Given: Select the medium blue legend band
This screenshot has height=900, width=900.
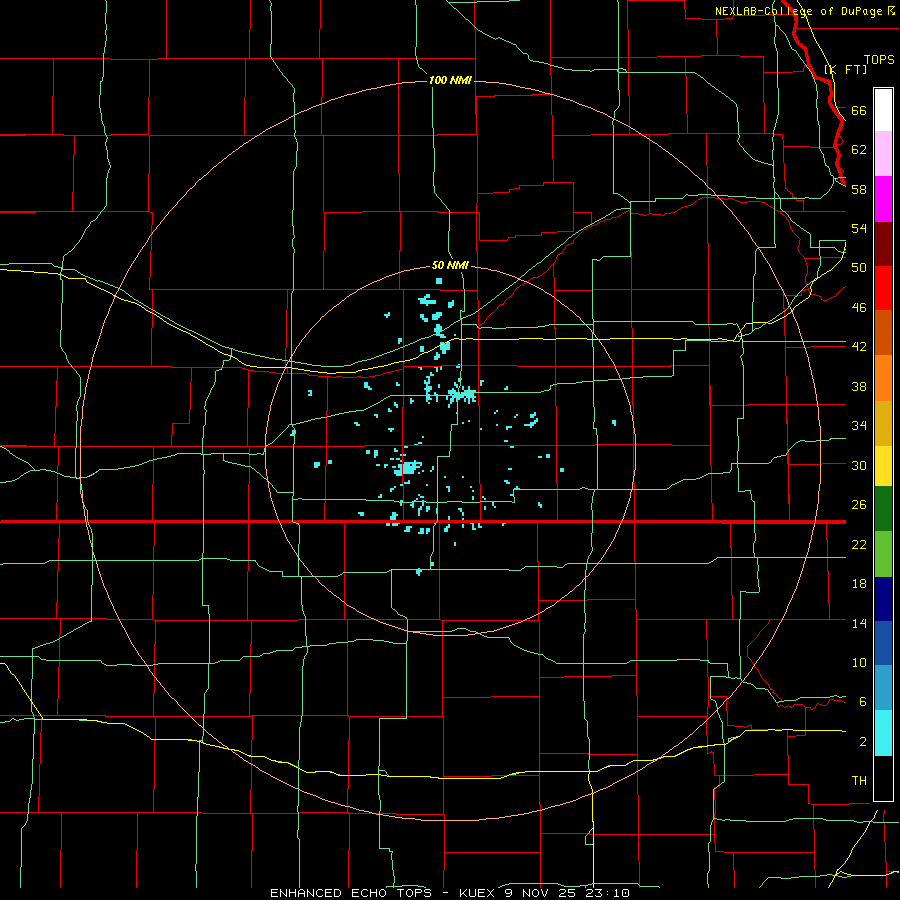Looking at the screenshot, I should click(x=883, y=643).
